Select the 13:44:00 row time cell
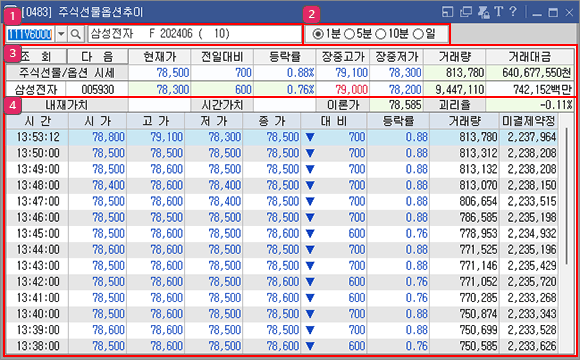 pos(37,250)
